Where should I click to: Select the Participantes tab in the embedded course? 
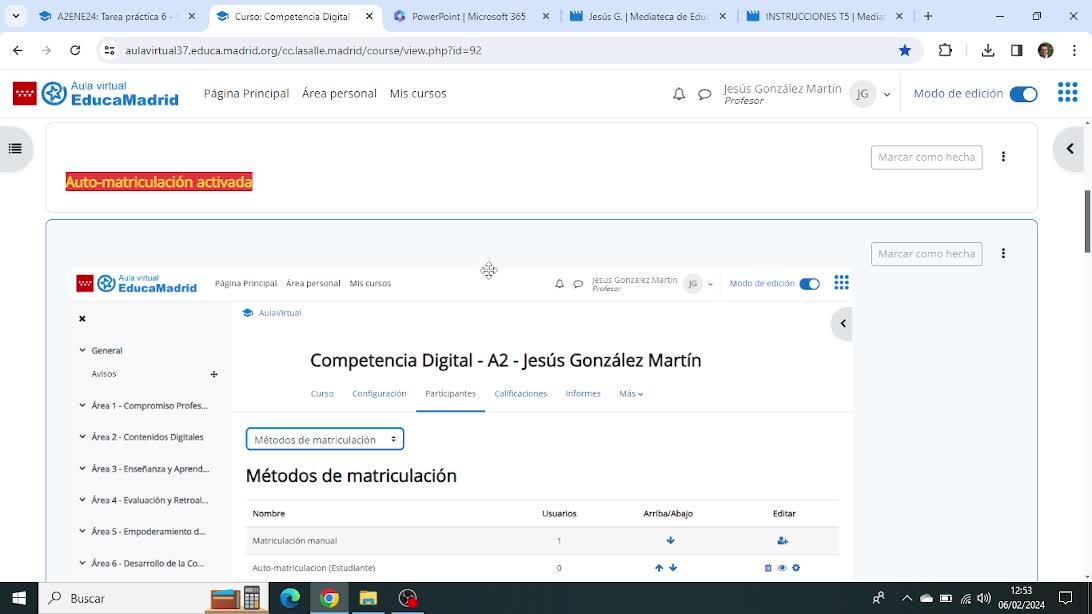(x=451, y=394)
